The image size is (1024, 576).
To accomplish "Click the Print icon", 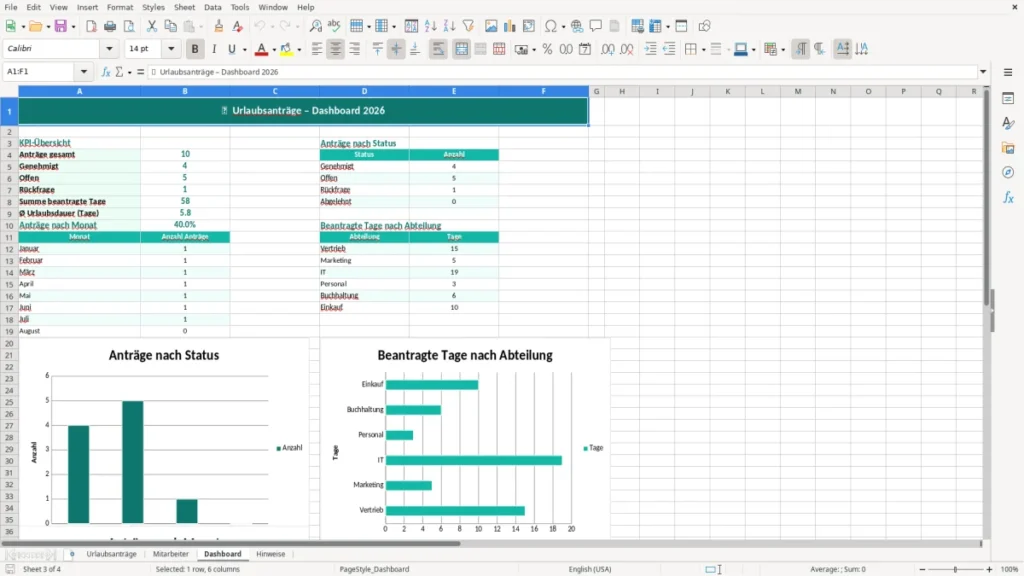I will point(110,26).
